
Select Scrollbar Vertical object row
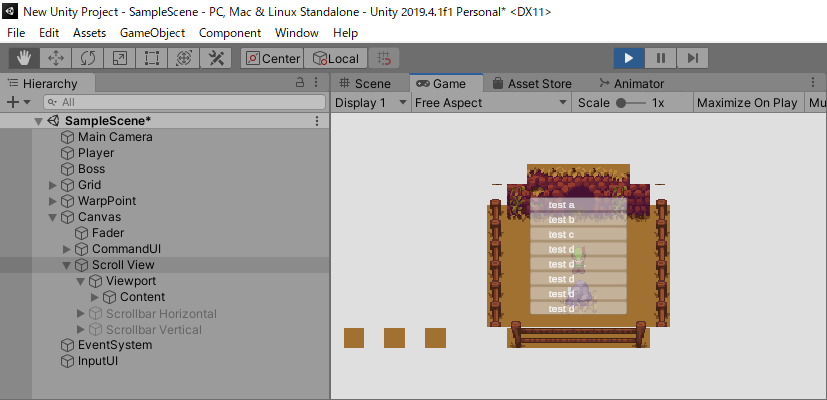point(164,330)
